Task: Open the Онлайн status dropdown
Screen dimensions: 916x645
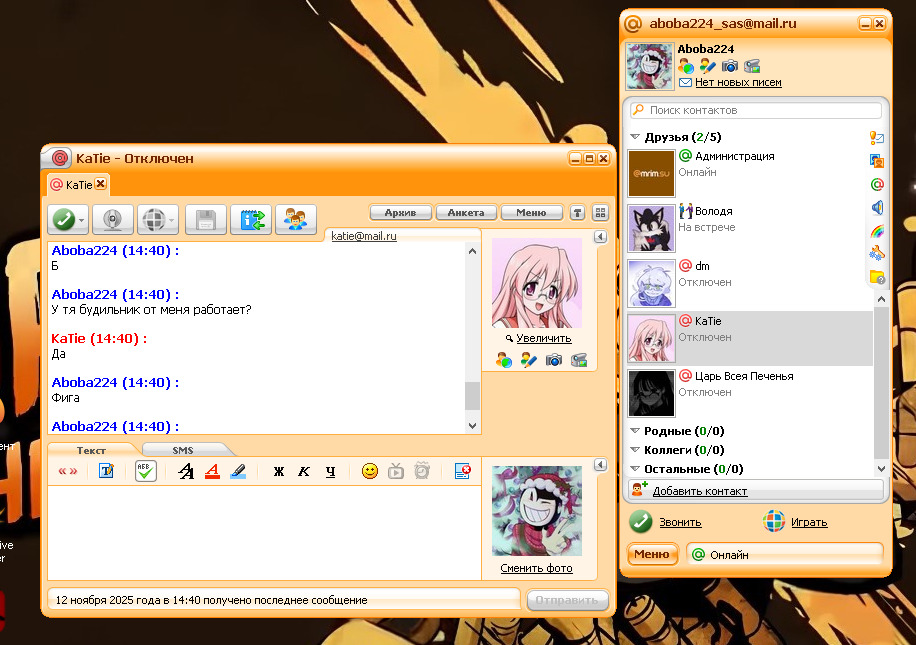Action: (785, 554)
